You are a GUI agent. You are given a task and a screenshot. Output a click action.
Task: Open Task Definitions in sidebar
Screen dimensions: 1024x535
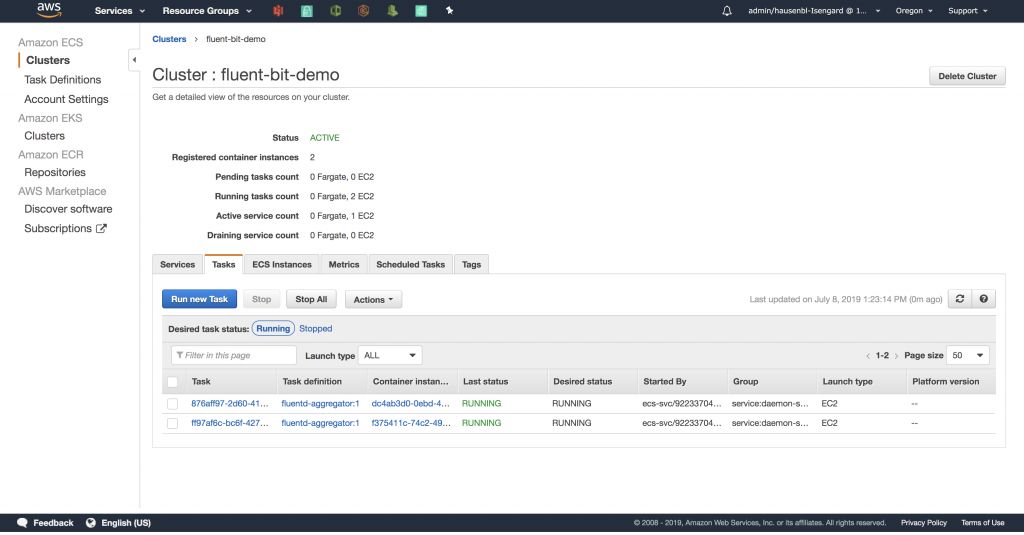tap(63, 80)
